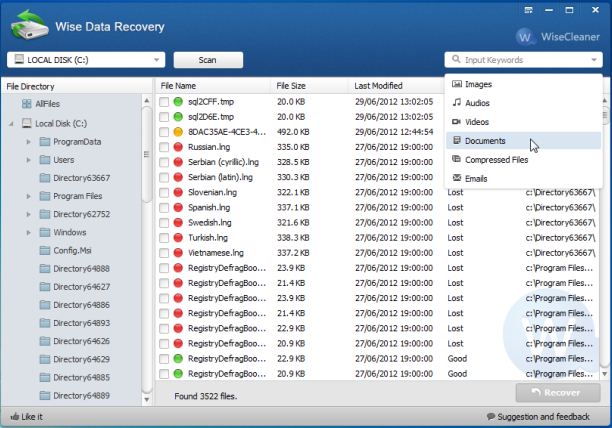The image size is (612, 428).
Task: Expand the Directory62752 node
Action: pos(28,214)
